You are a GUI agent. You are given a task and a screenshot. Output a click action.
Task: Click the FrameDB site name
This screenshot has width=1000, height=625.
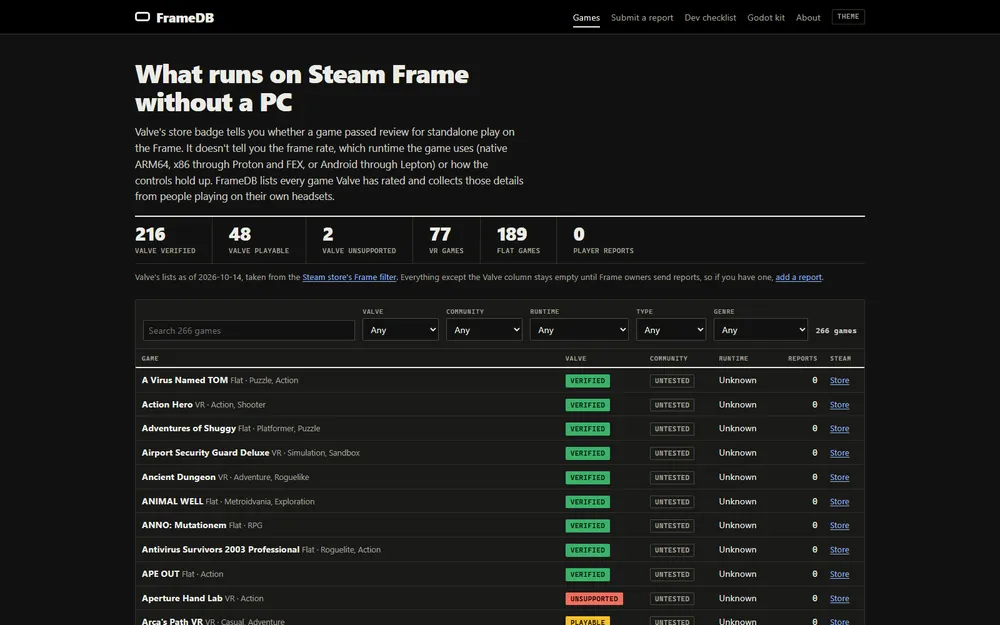click(x=185, y=18)
